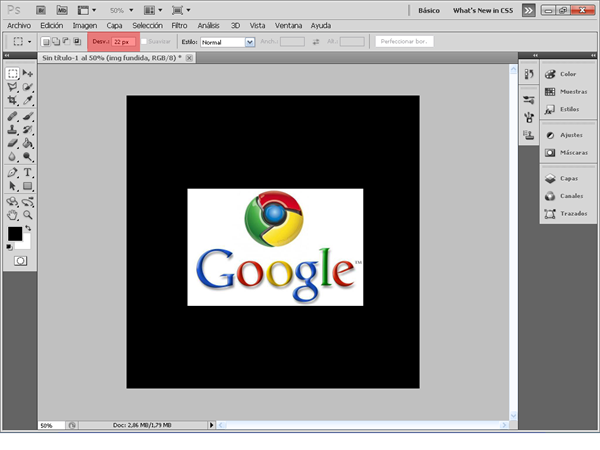Select the Move tool

(x=28, y=74)
